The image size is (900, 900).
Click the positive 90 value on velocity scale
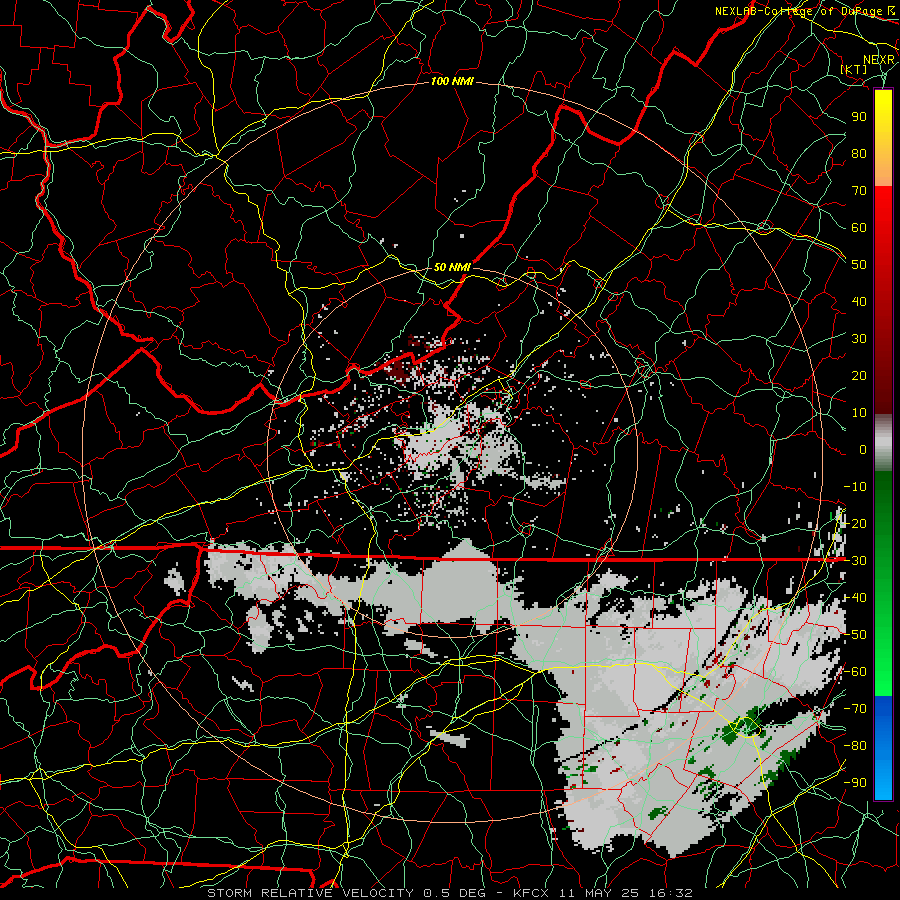[859, 117]
